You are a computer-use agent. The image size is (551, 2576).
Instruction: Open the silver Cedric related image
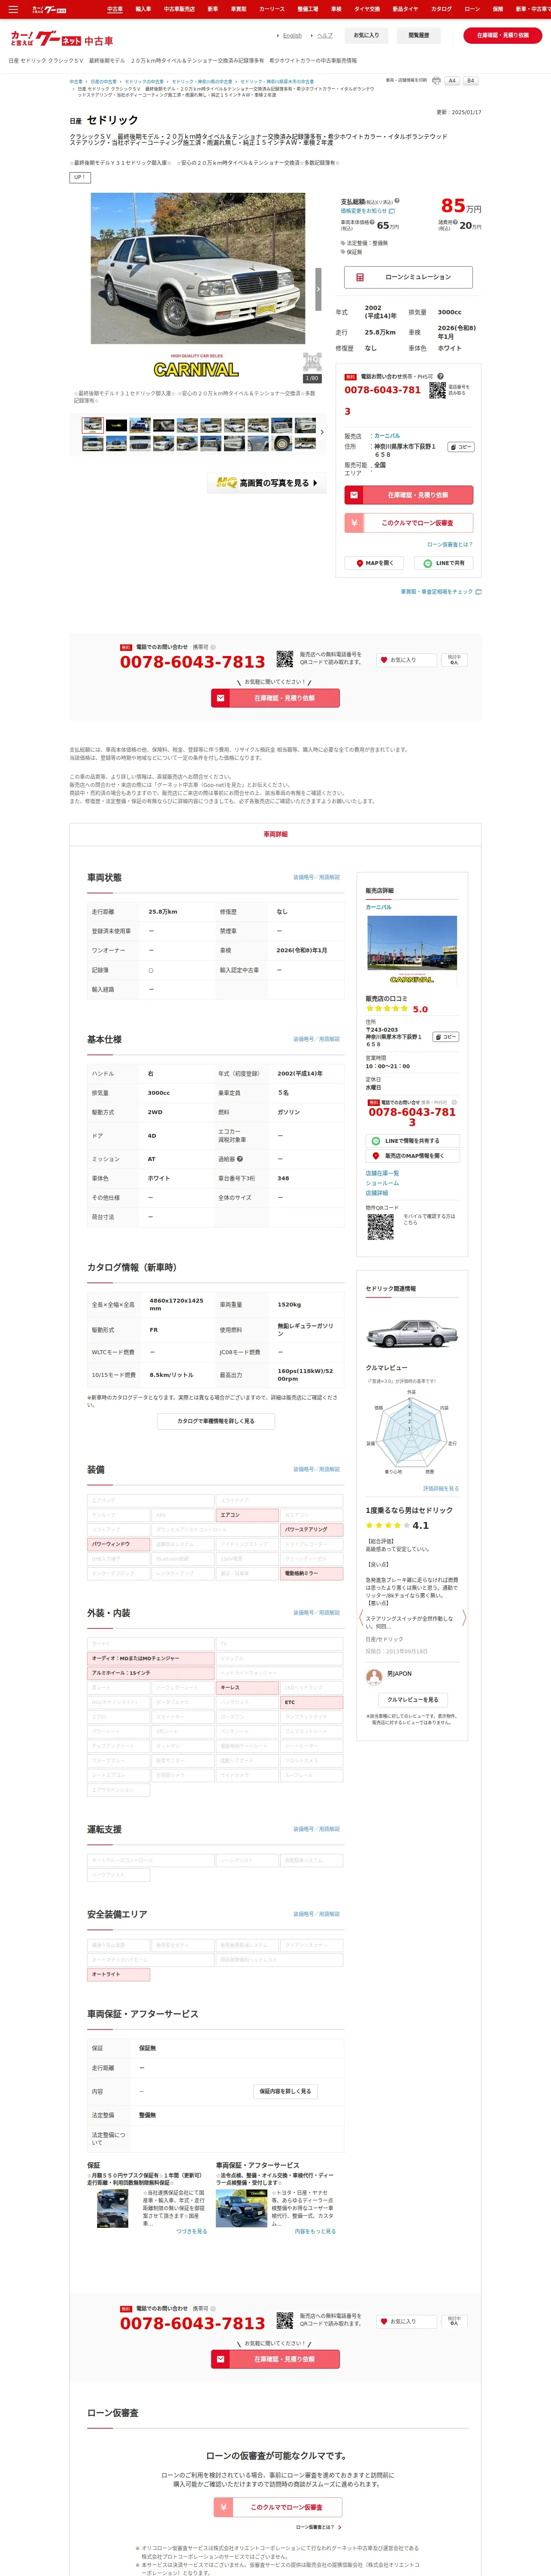[412, 1333]
